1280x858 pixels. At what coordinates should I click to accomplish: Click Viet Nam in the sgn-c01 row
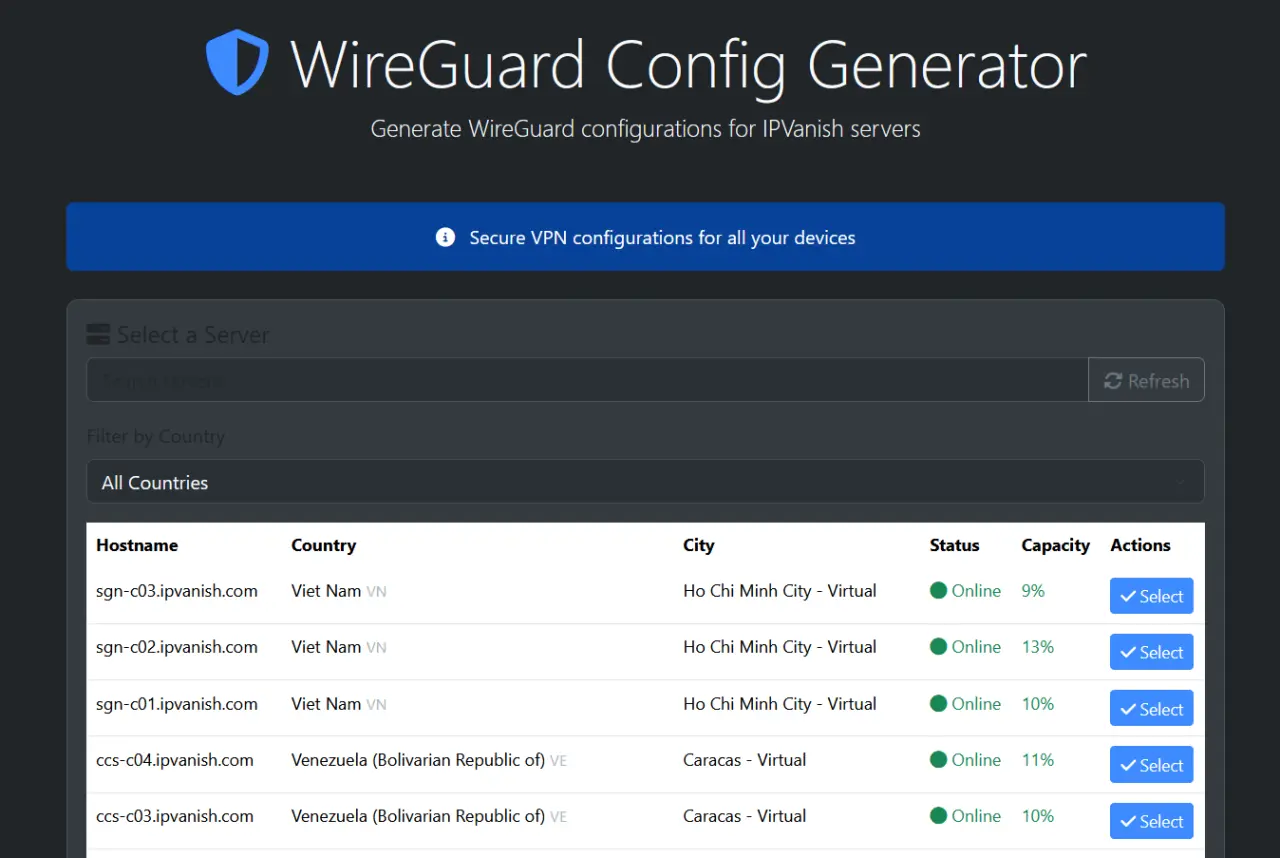pos(326,704)
